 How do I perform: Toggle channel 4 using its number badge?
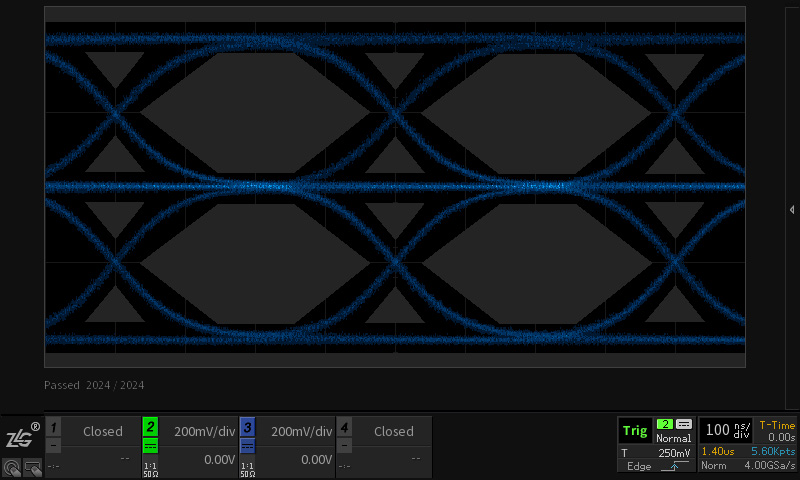344,426
